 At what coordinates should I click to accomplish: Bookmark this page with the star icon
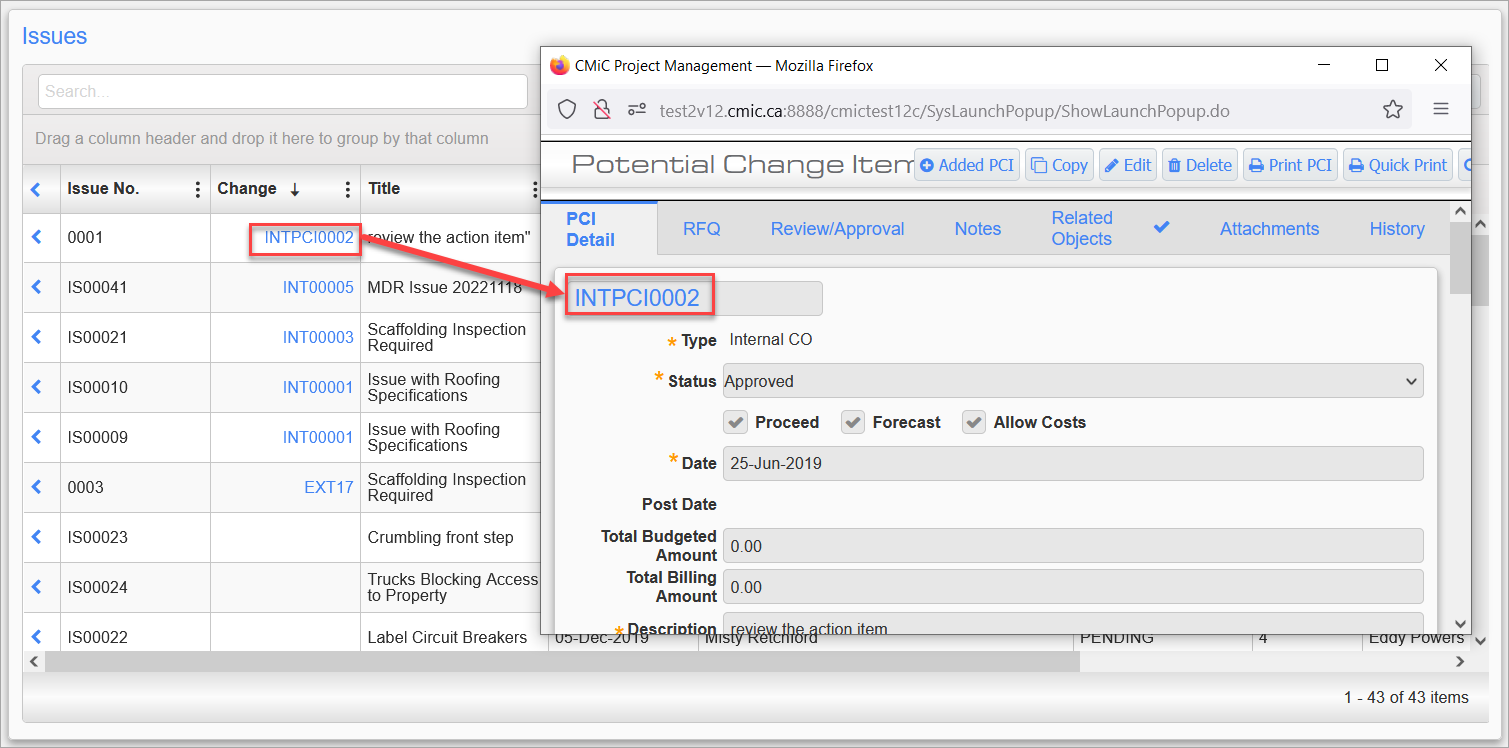1393,110
